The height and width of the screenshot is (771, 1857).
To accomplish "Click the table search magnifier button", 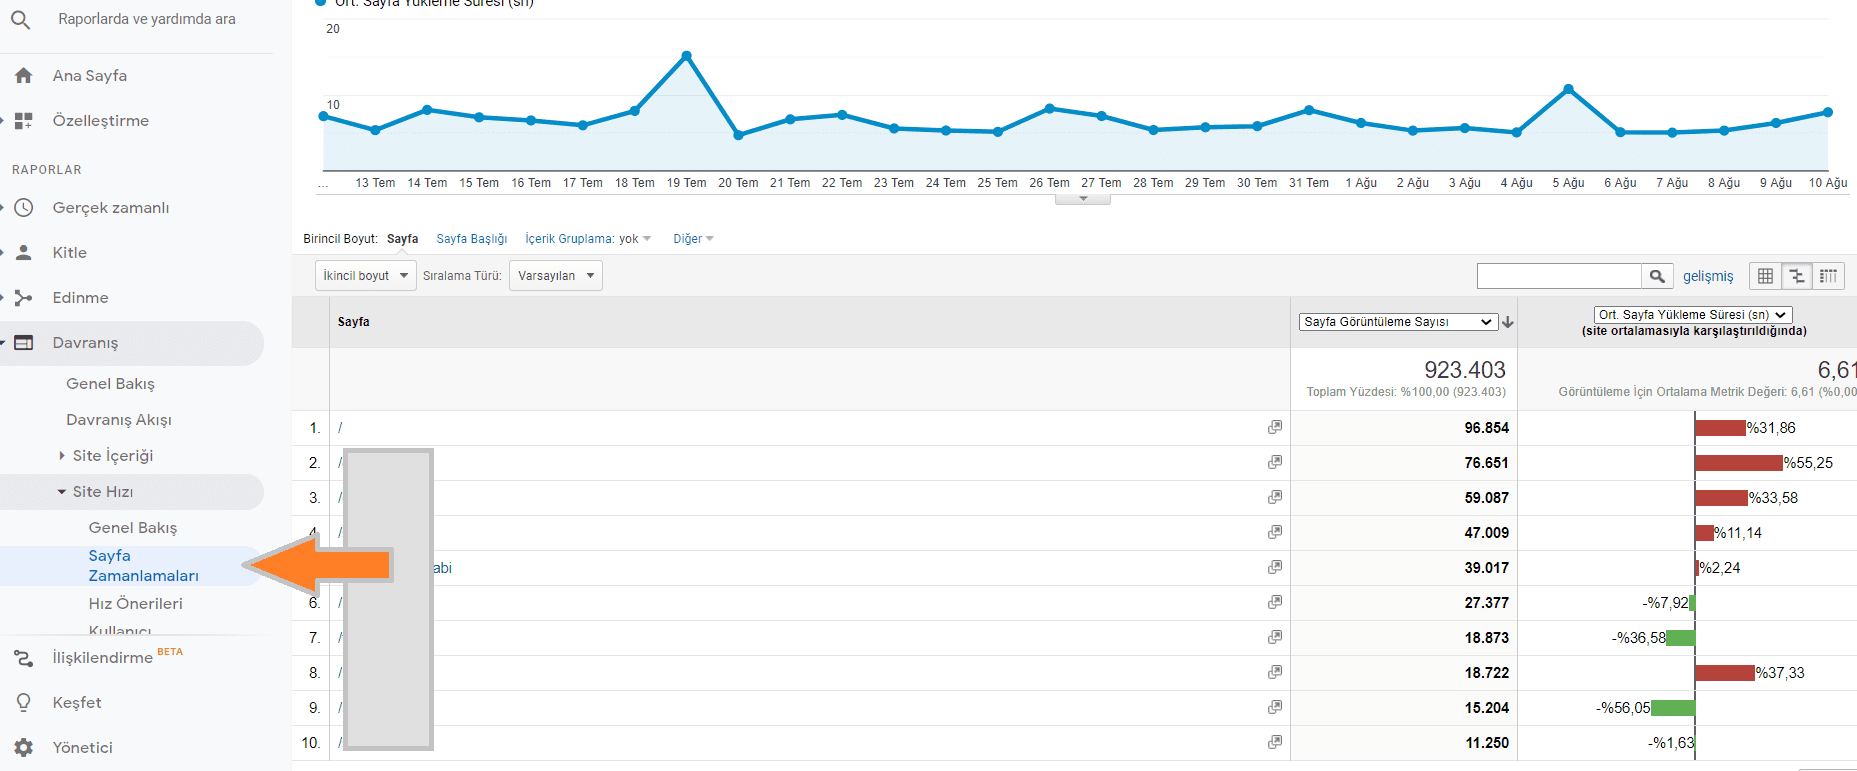I will pos(1656,276).
